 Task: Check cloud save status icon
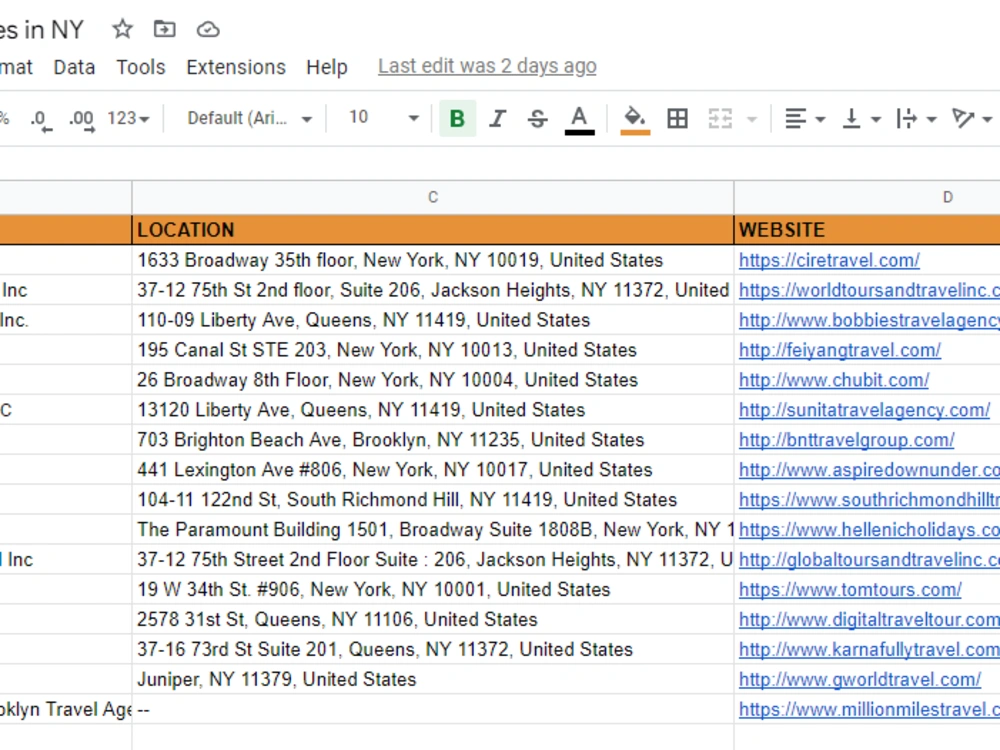click(x=208, y=29)
